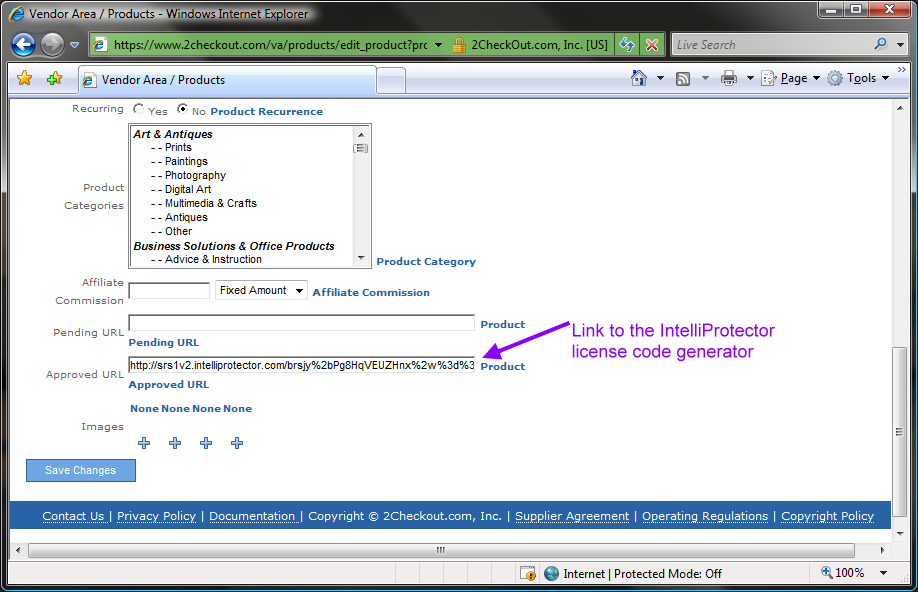Open the Privacy Policy footer link
The height and width of the screenshot is (592, 918).
point(156,516)
